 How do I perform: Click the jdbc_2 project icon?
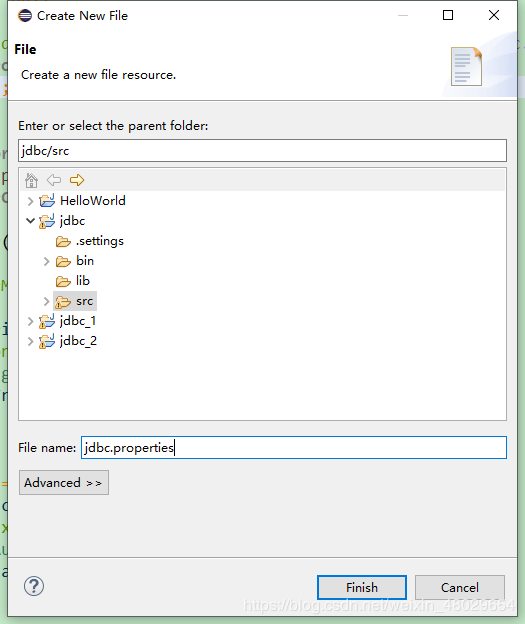pyautogui.click(x=47, y=341)
